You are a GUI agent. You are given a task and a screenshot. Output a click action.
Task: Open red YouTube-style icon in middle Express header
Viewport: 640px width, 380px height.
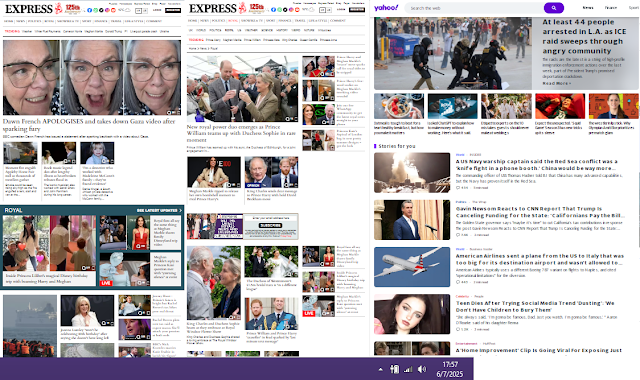pos(297,10)
